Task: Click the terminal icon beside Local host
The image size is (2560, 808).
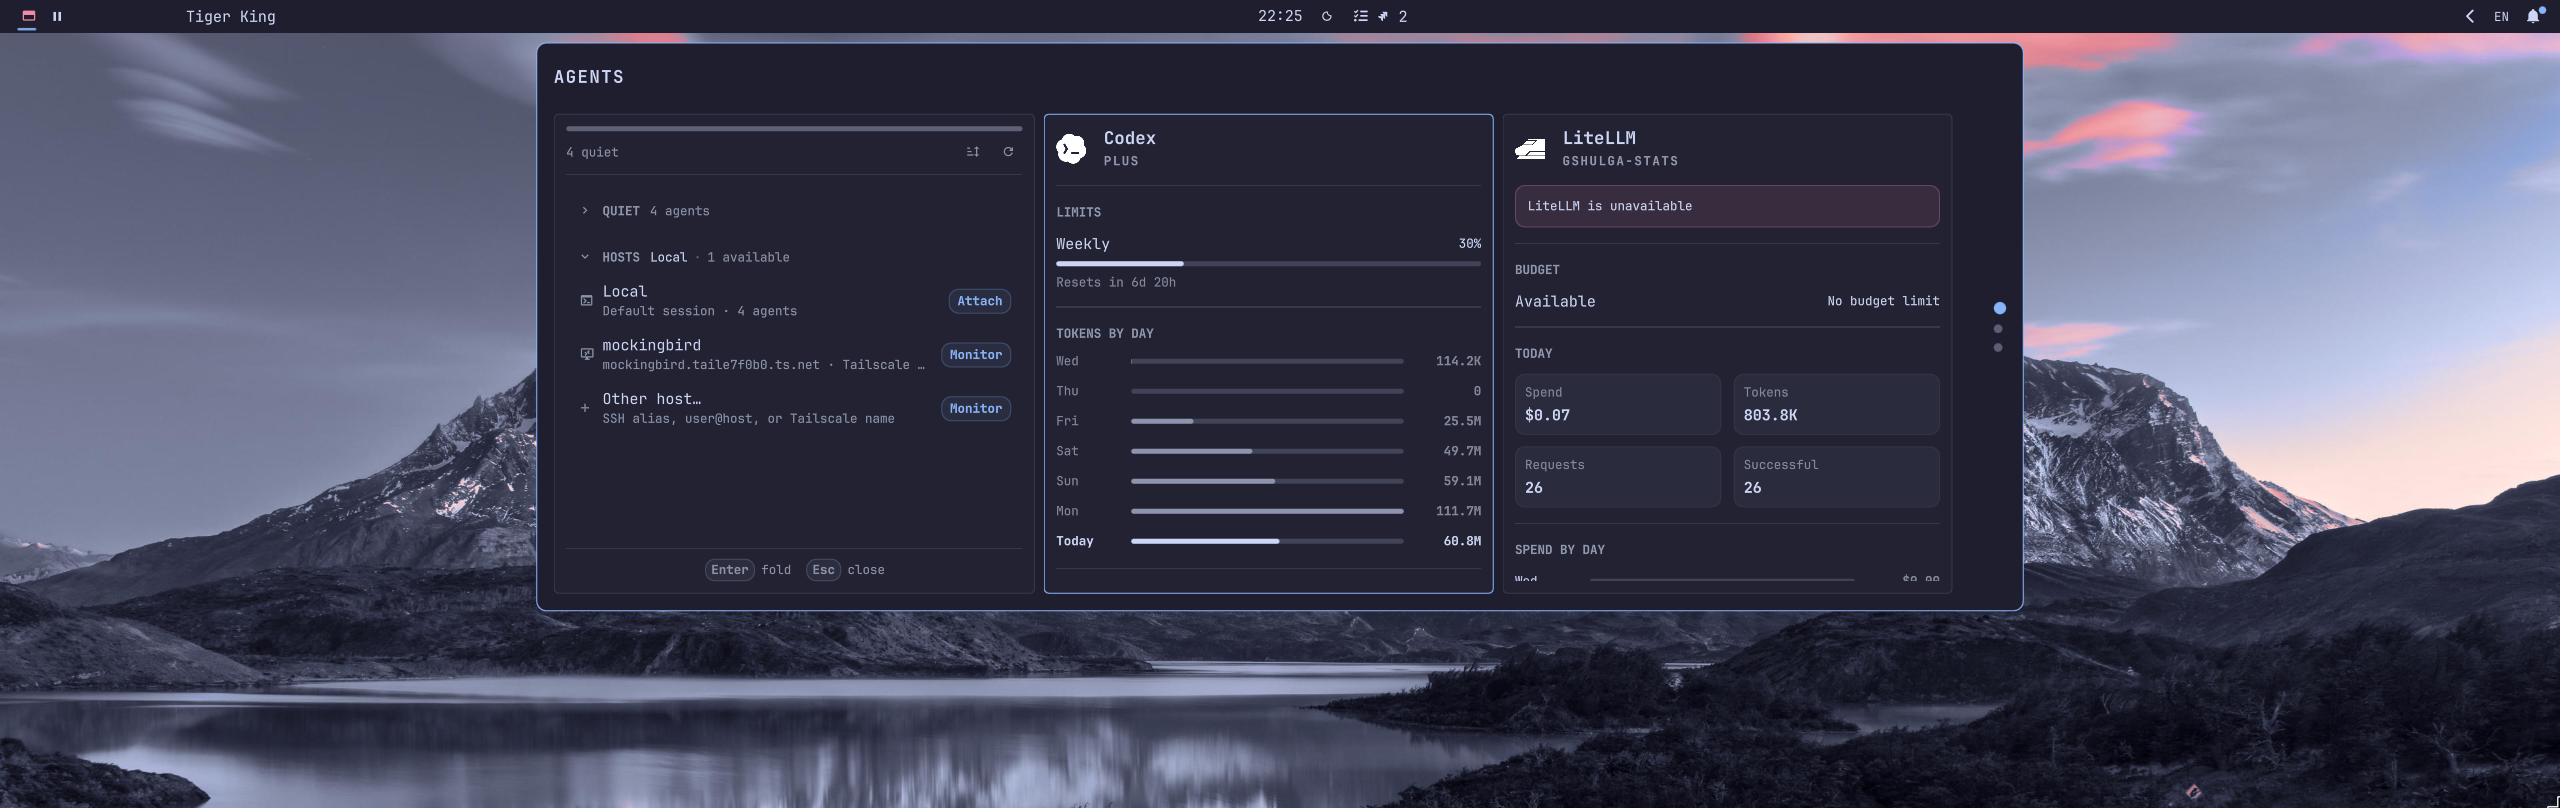Action: (587, 300)
